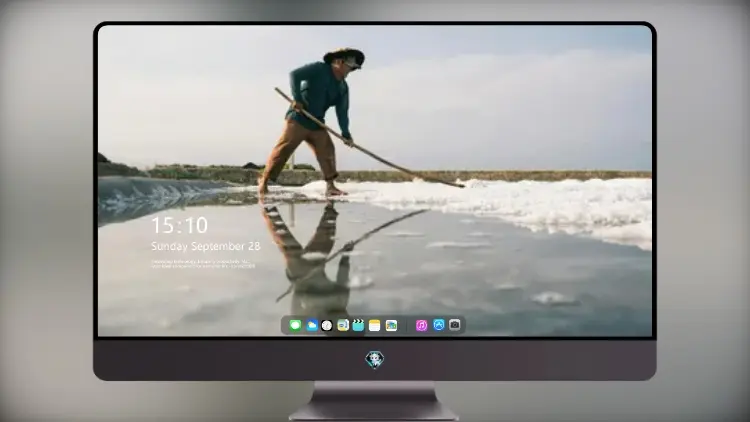Open the Photos gallery icon in dock
Image resolution: width=750 pixels, height=422 pixels.
click(391, 325)
